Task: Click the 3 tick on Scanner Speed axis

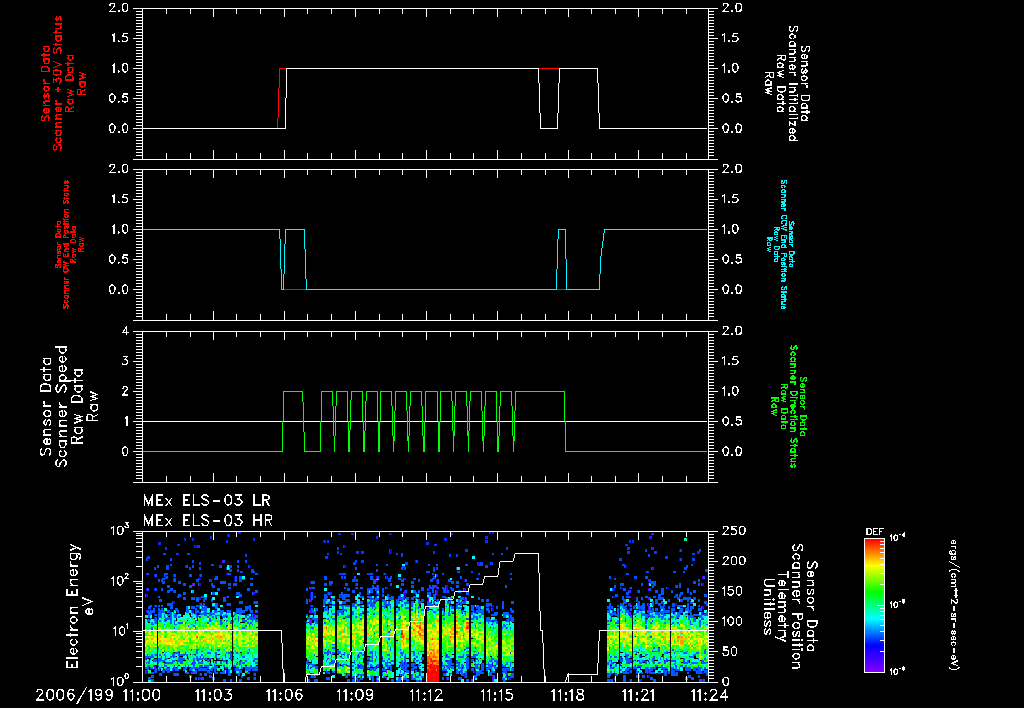Action: click(126, 361)
